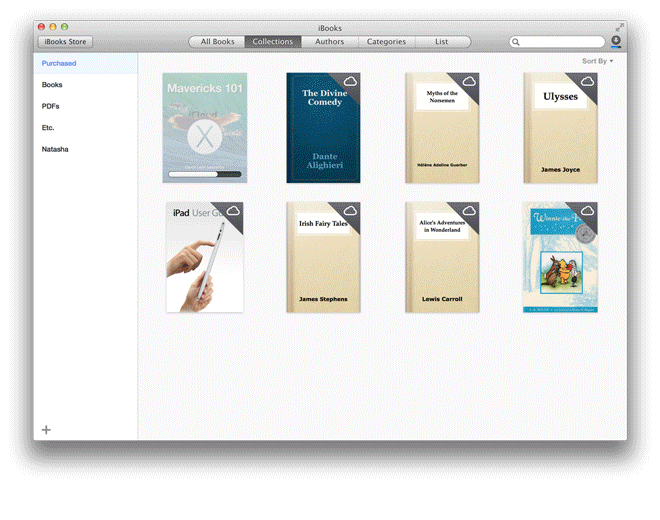Select the Natasha collection
This screenshot has height=520, width=660.
[x=86, y=149]
